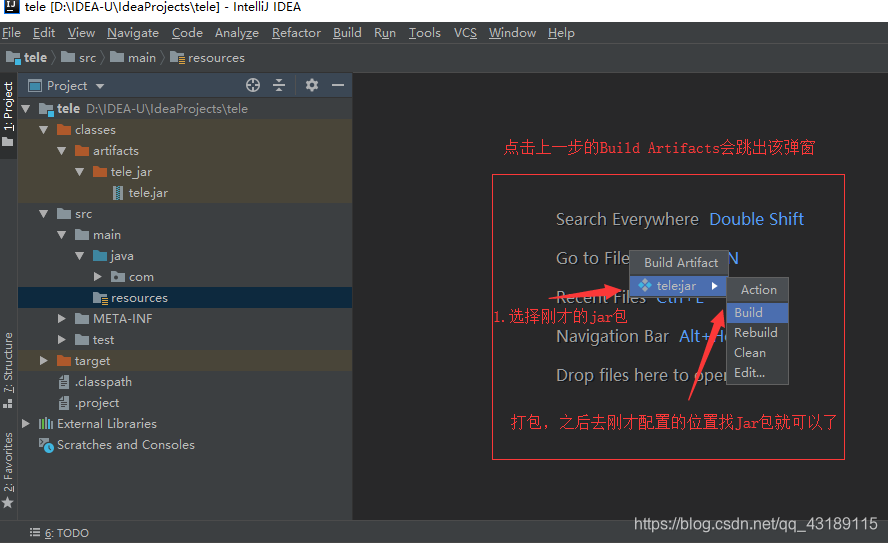Choose Clean in the Action submenu
Screen dimensions: 888x543
coord(757,353)
